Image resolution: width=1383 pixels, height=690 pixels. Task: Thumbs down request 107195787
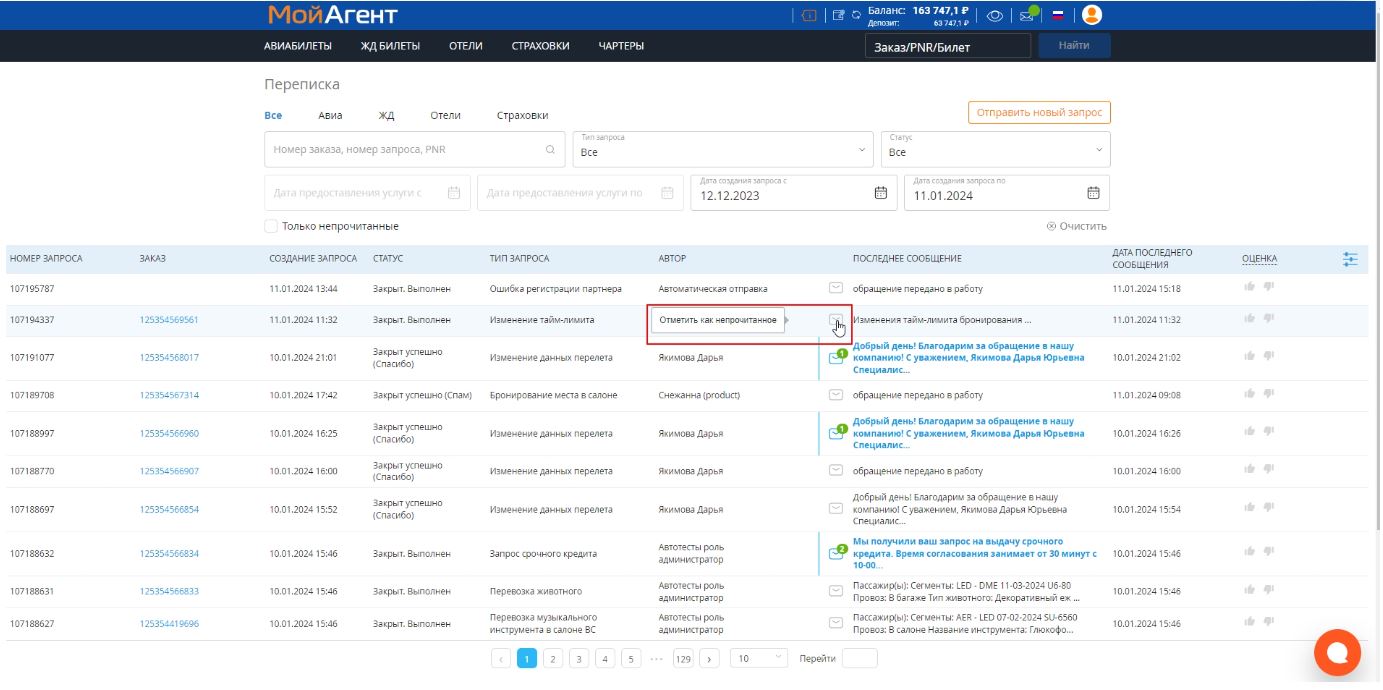coord(1268,288)
